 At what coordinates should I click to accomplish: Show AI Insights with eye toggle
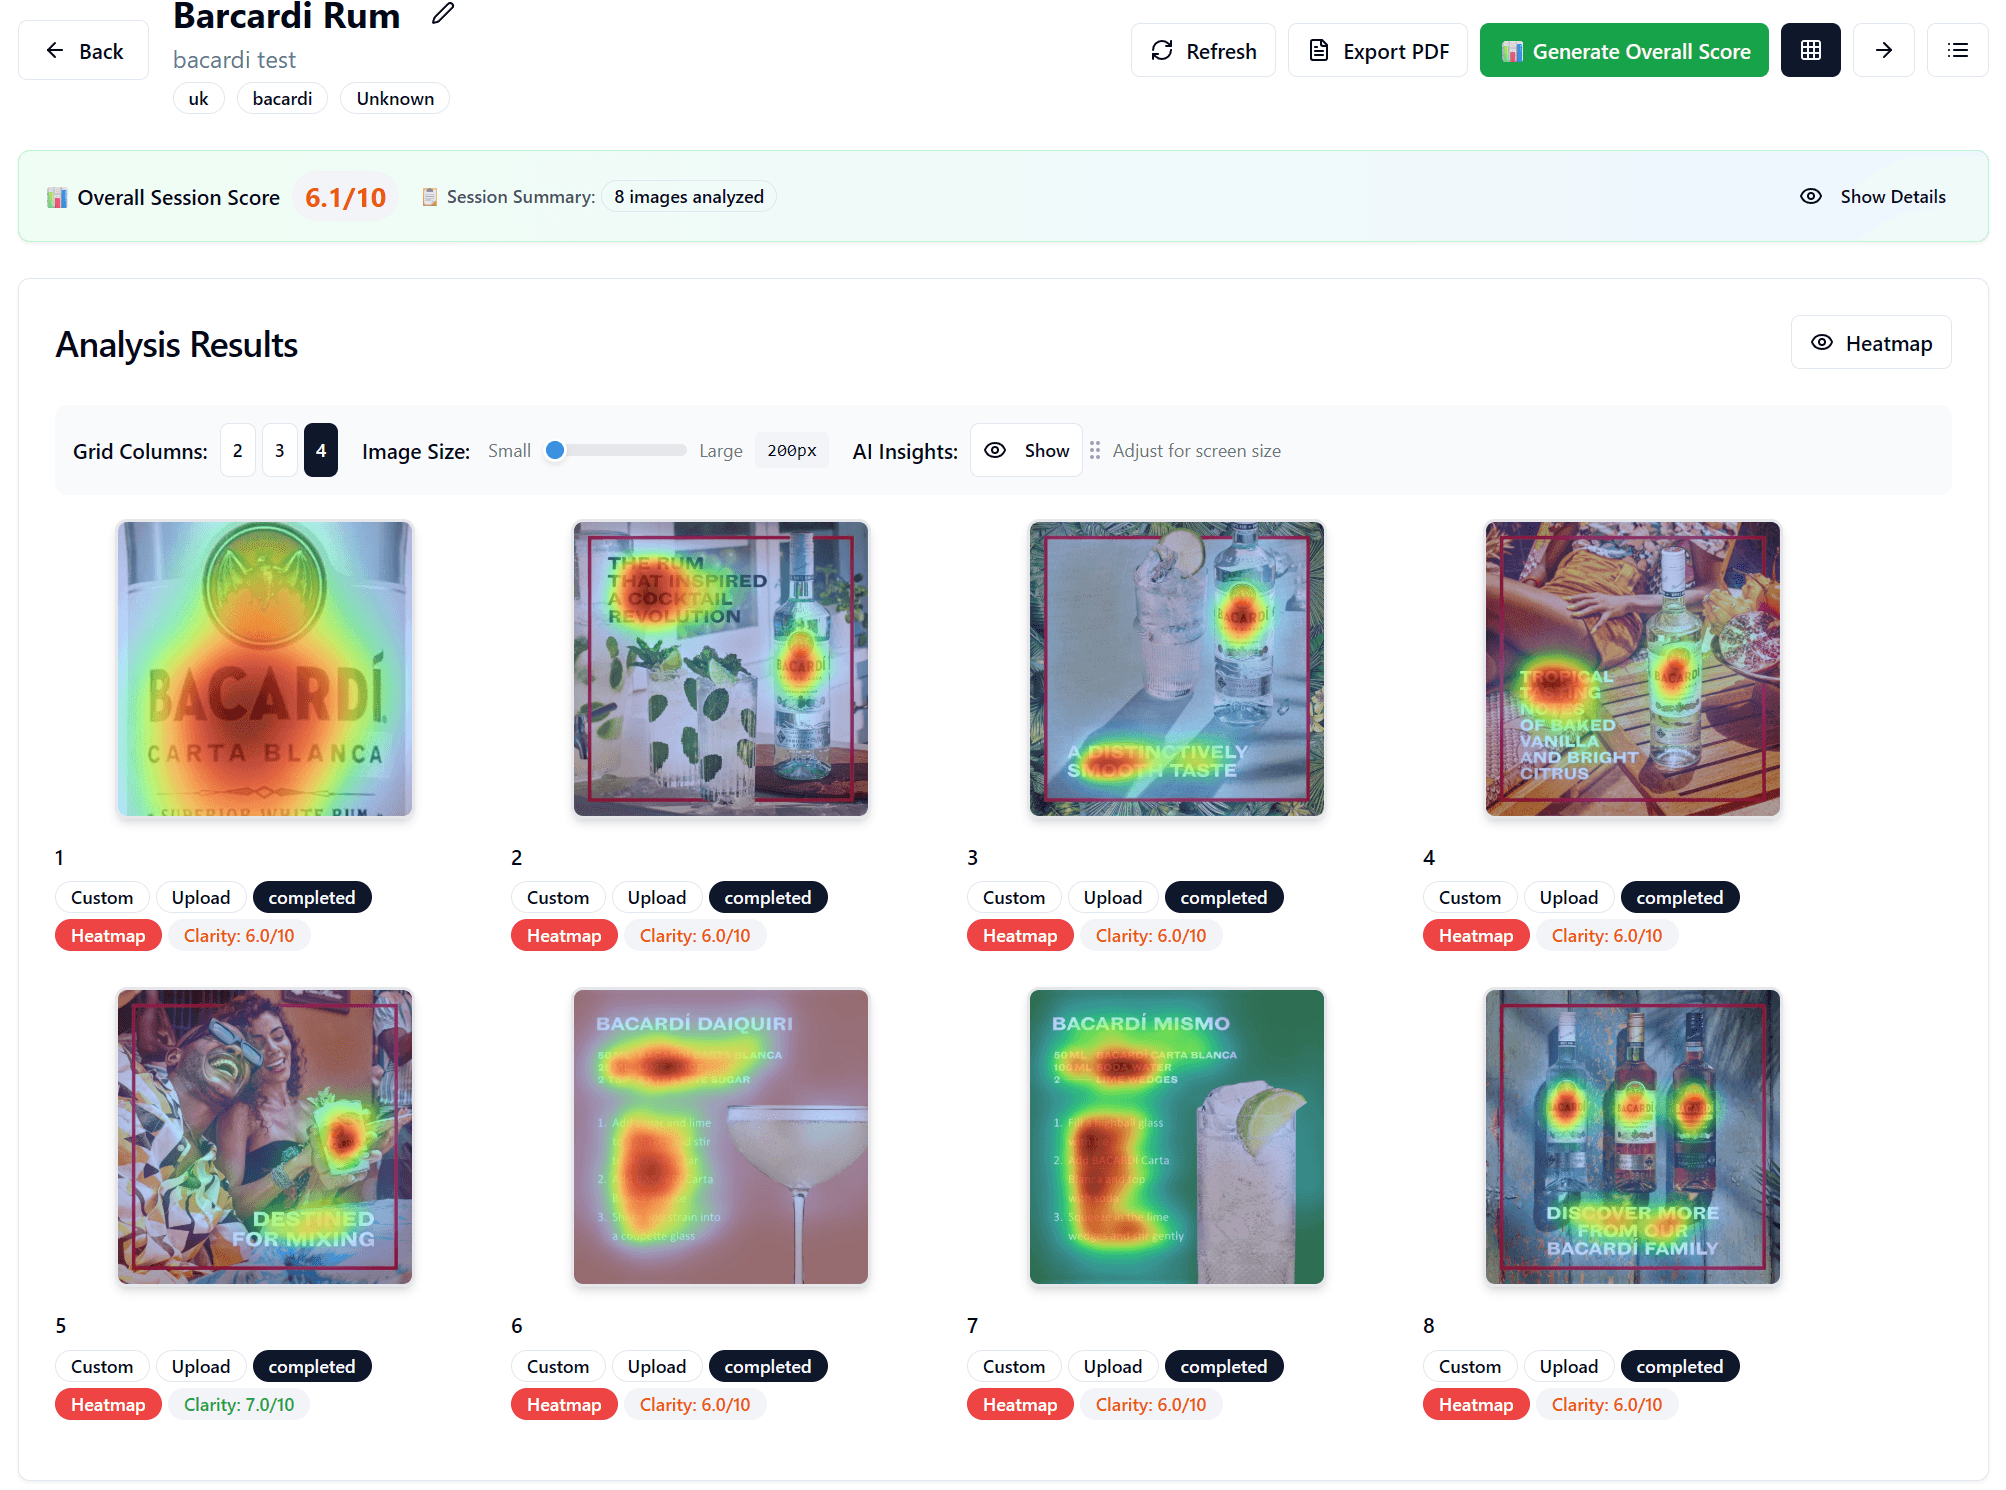[1026, 451]
